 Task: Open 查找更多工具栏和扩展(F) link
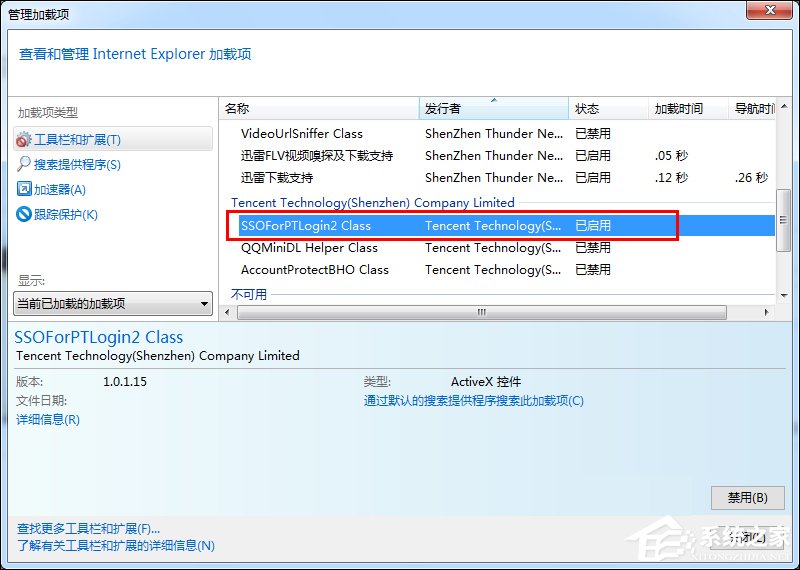point(88,529)
